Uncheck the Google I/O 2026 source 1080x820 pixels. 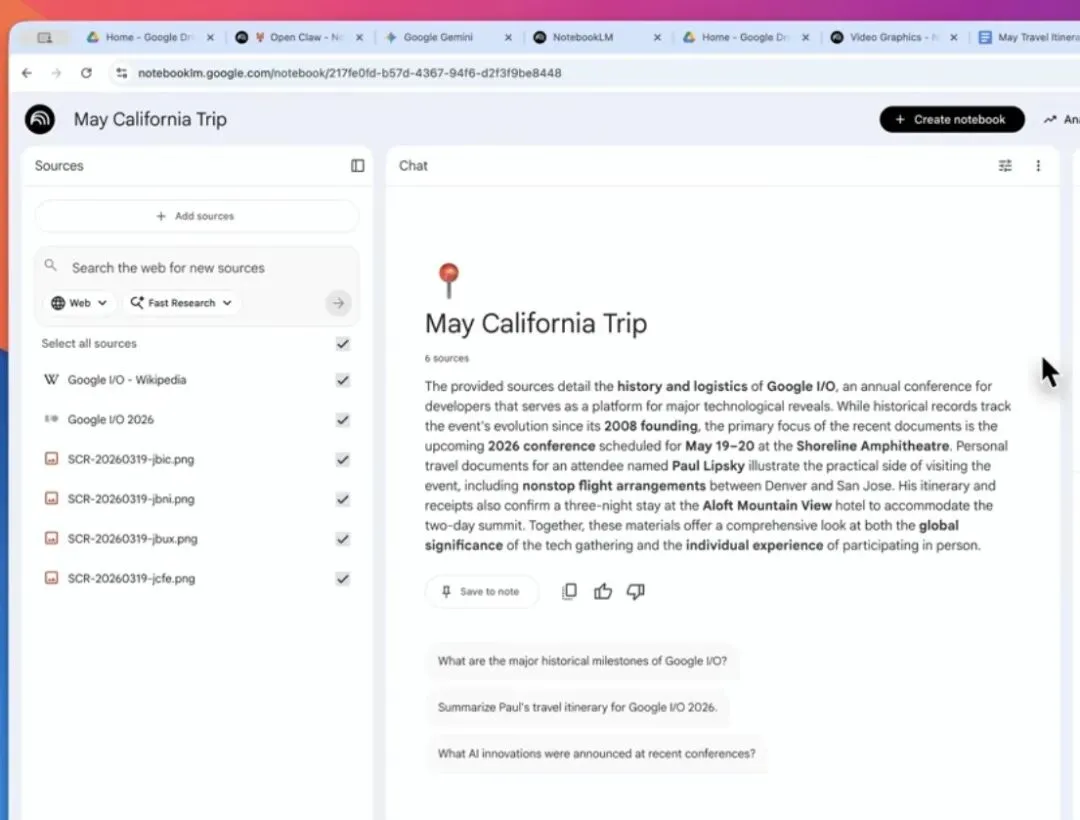pos(342,420)
